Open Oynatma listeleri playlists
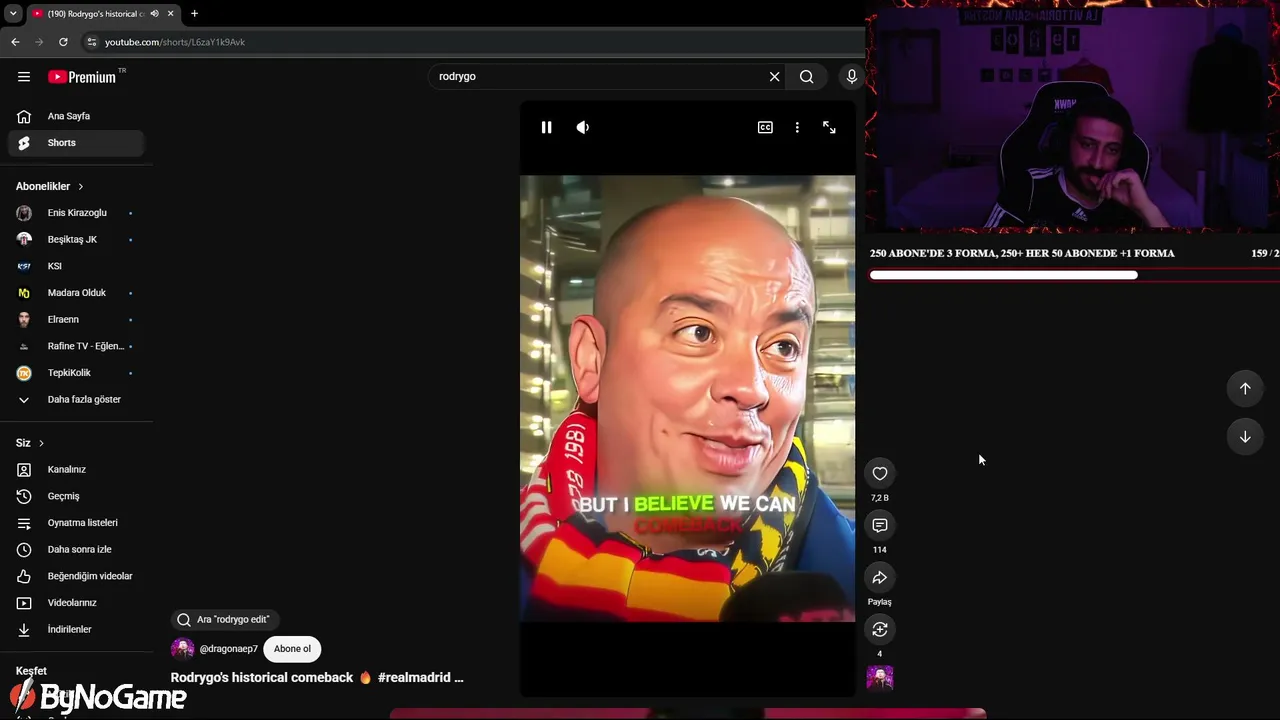 [76, 523]
